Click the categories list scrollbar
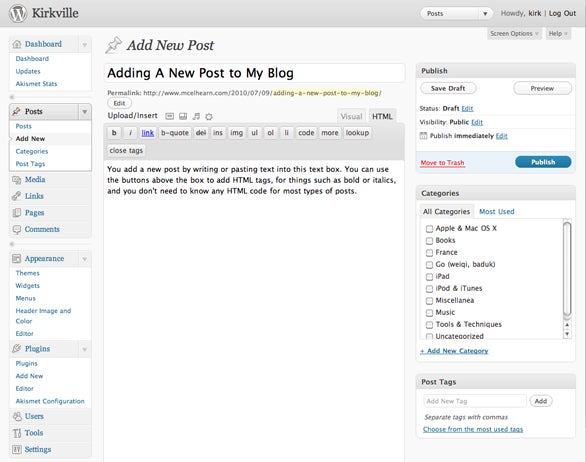Viewport: 586px width, 462px height. [x=567, y=269]
